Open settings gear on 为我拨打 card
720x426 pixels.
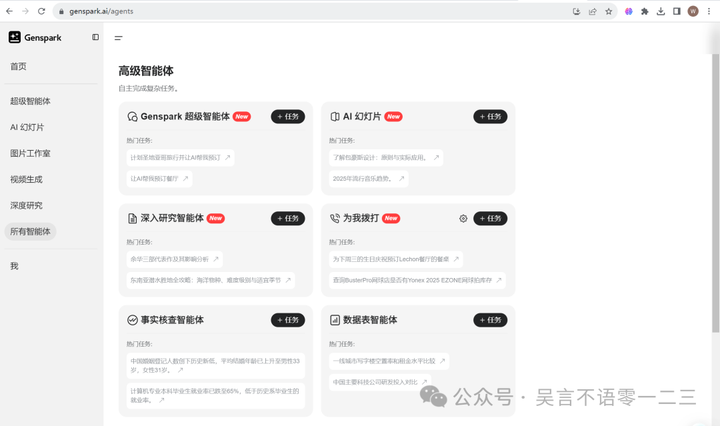463,219
